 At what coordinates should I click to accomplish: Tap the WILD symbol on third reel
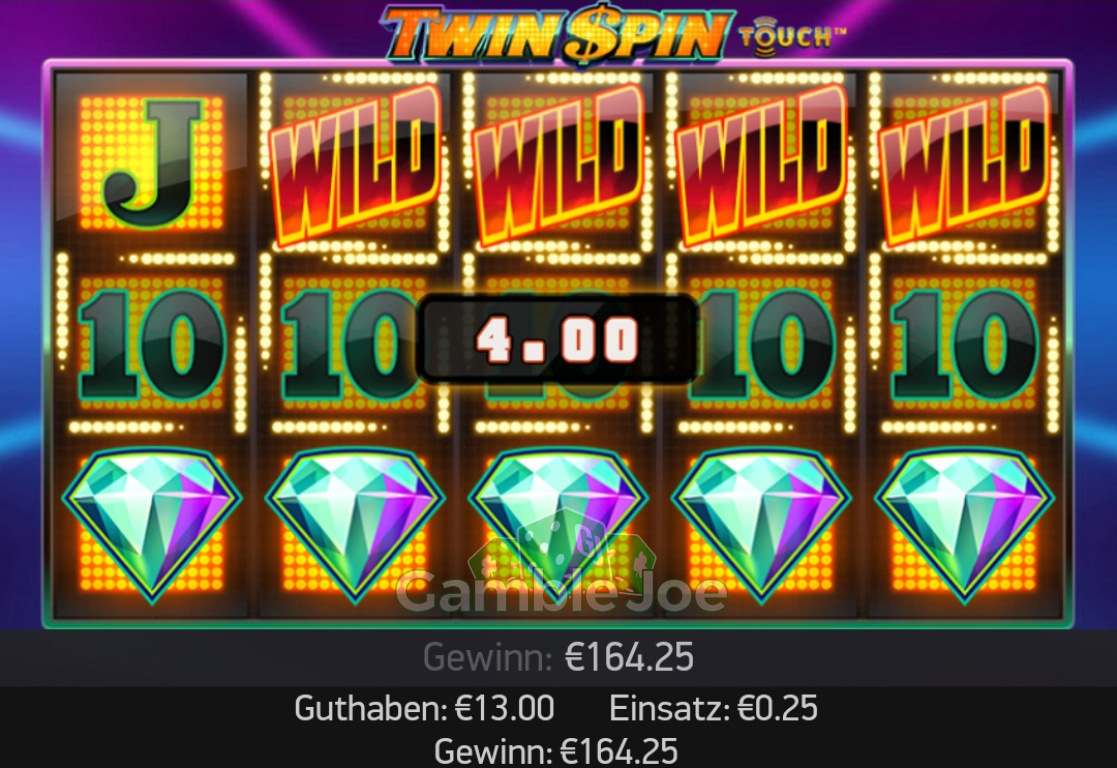[558, 165]
